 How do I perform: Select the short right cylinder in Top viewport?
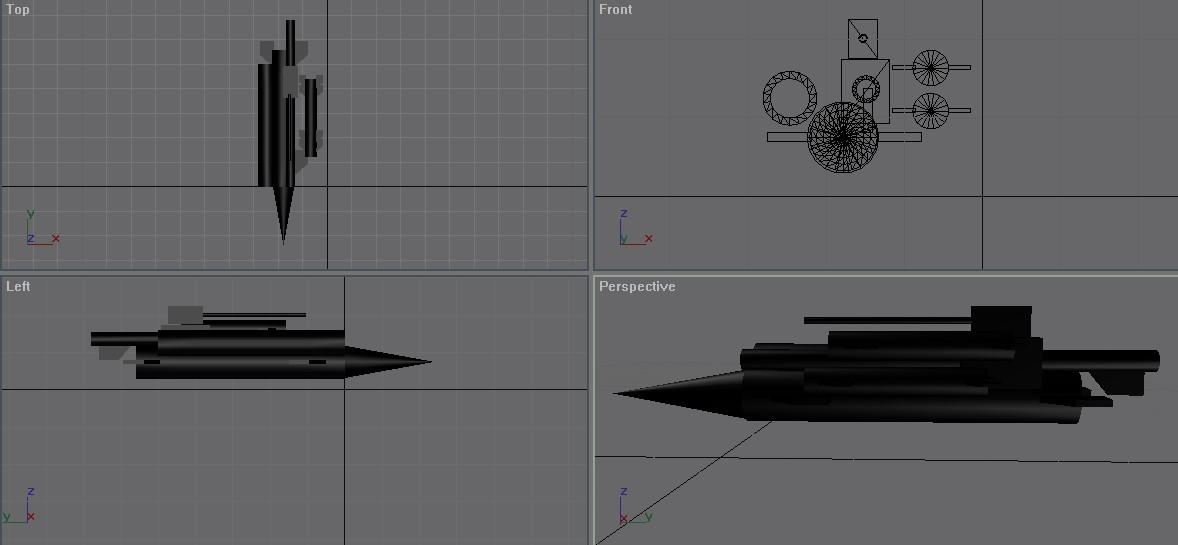coord(310,117)
